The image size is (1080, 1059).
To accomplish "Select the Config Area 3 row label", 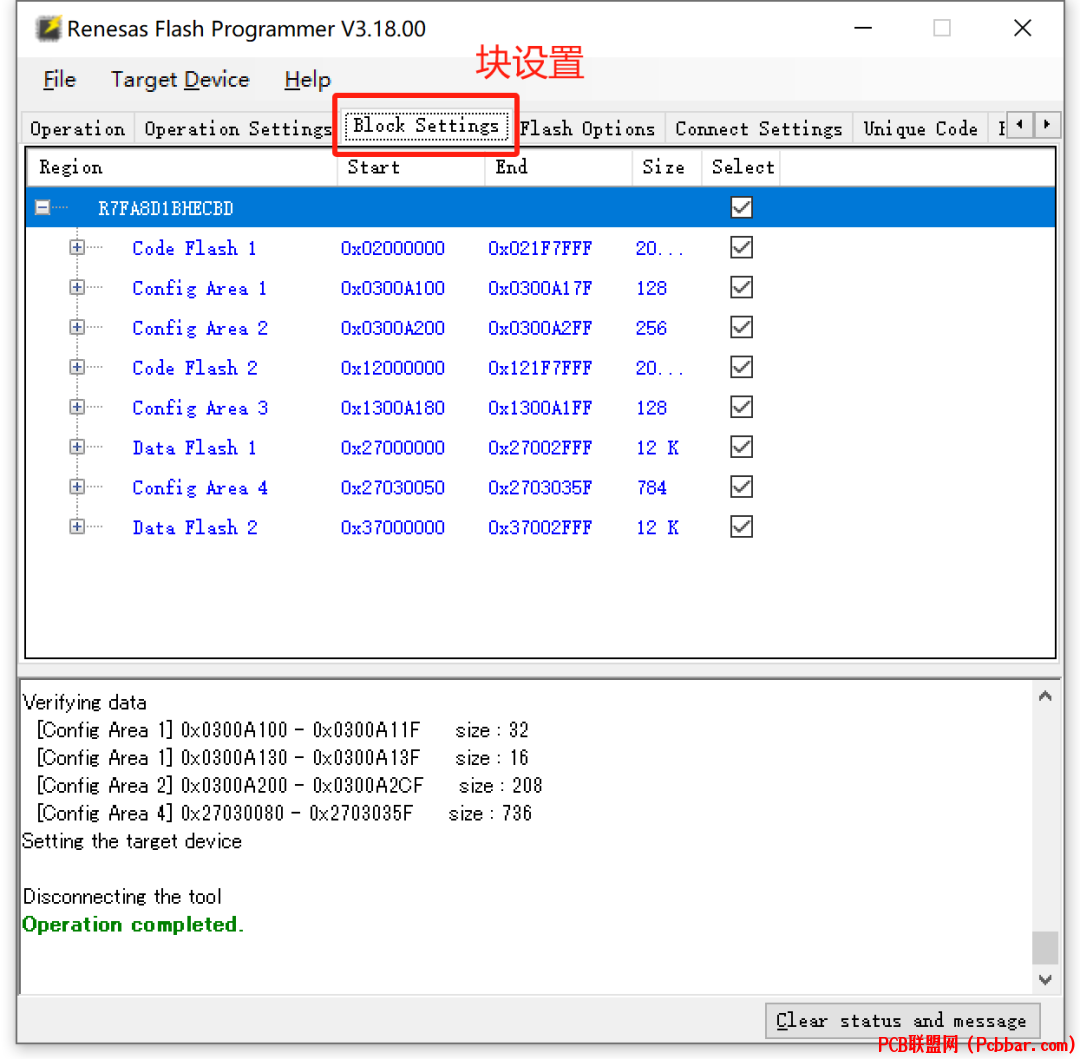I will (200, 408).
